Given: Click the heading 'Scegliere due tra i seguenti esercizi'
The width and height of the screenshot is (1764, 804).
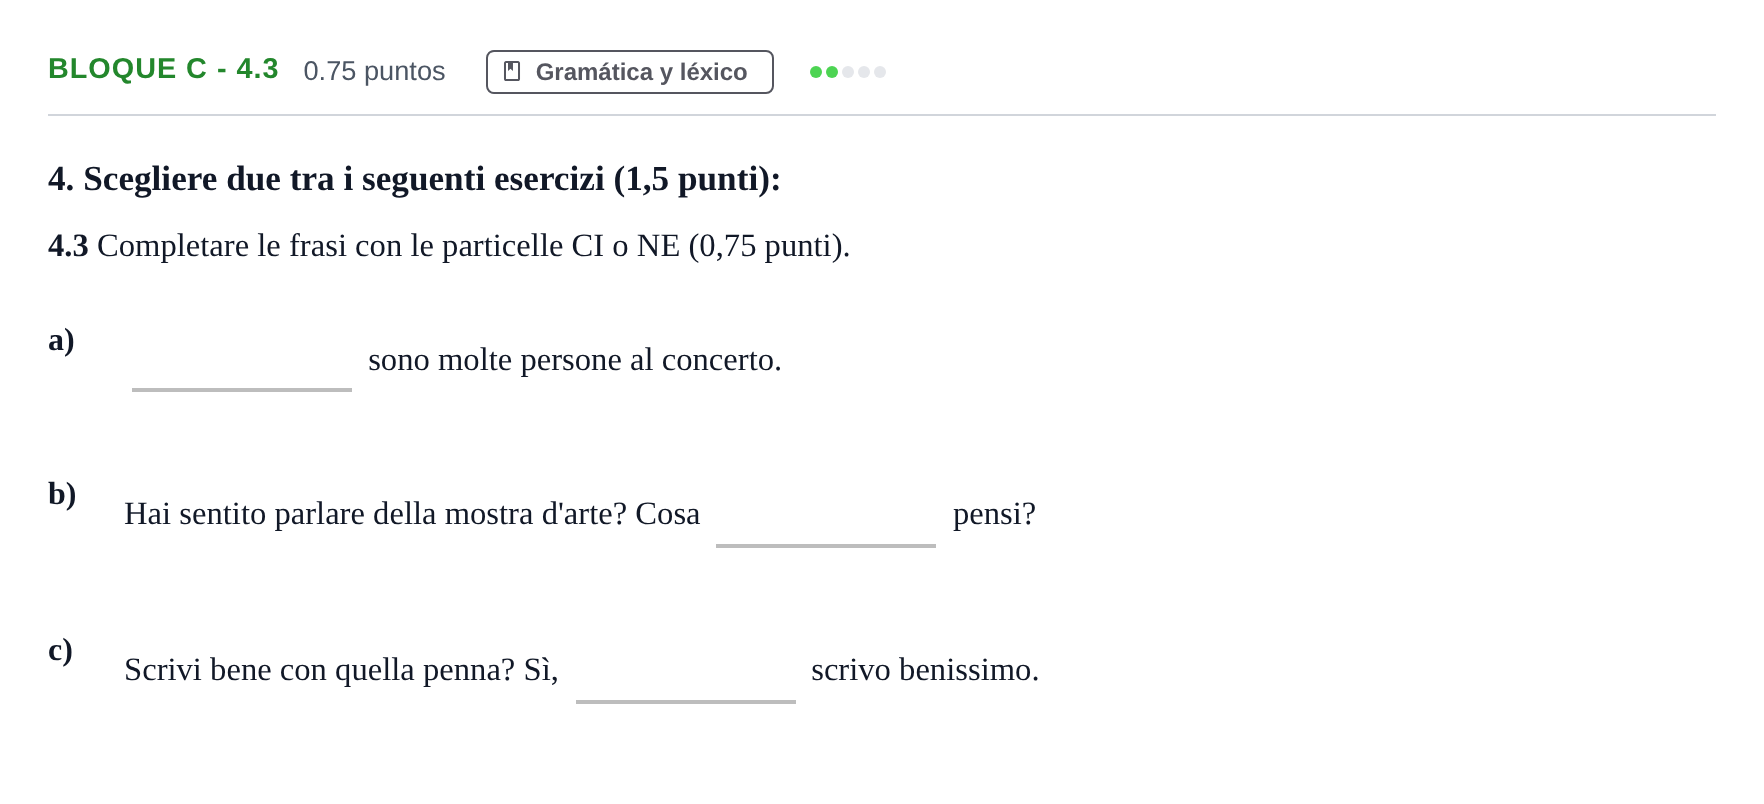Looking at the screenshot, I should coord(344,179).
